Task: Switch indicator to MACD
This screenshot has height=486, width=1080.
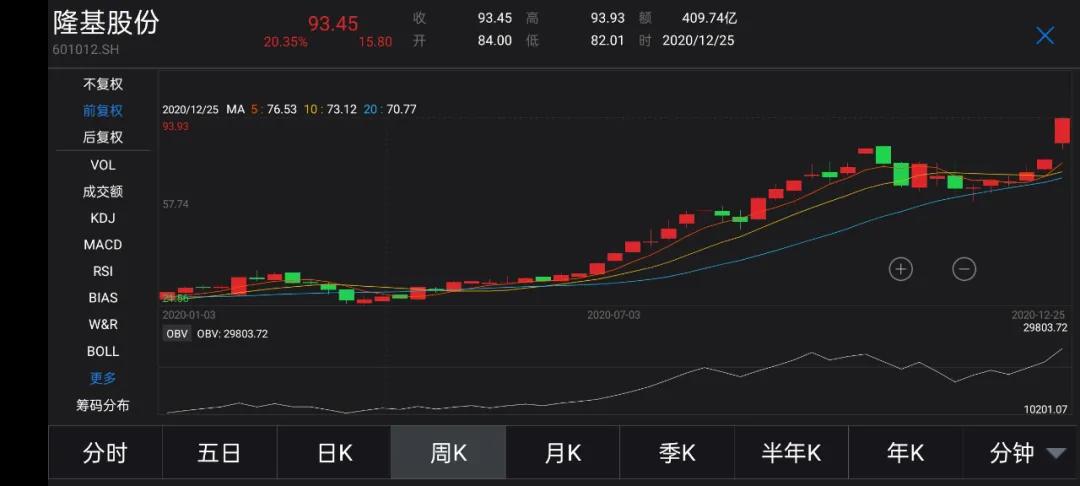Action: tap(103, 245)
